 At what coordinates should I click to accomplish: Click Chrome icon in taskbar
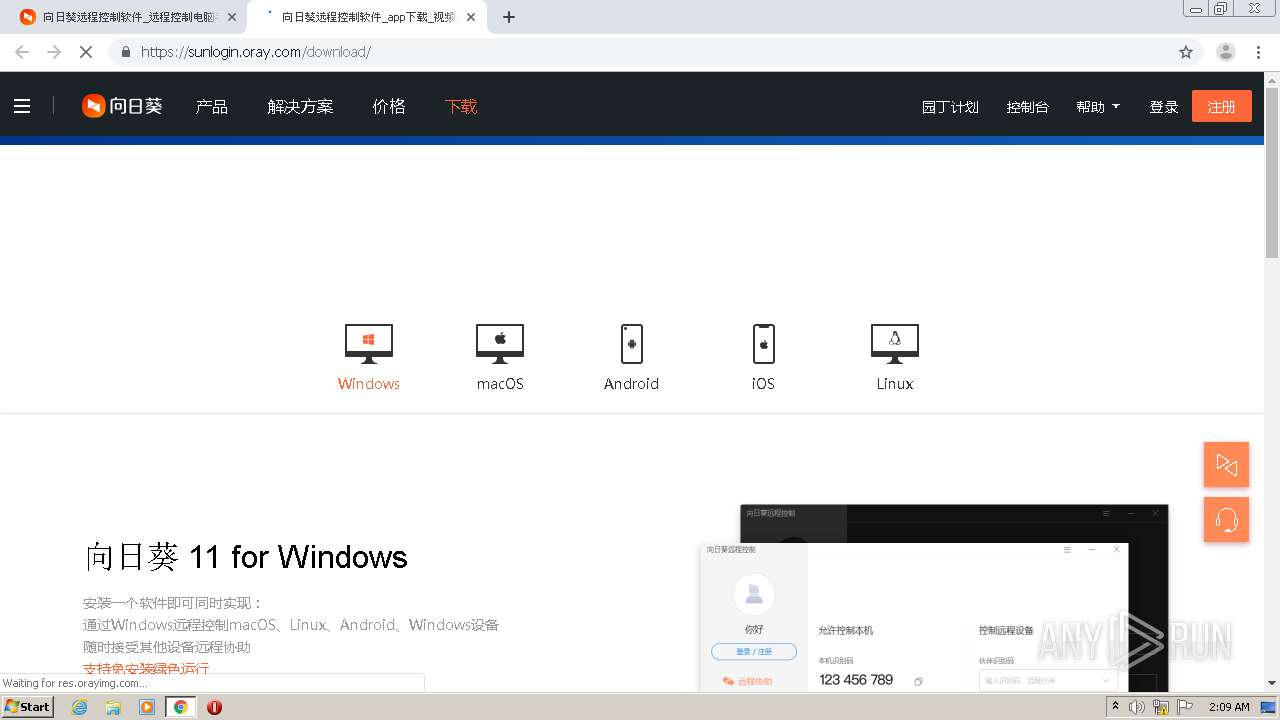coord(181,707)
